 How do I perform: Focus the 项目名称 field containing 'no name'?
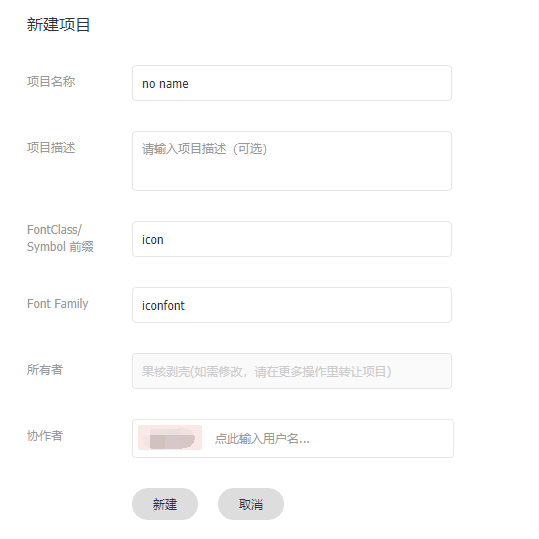(x=292, y=83)
